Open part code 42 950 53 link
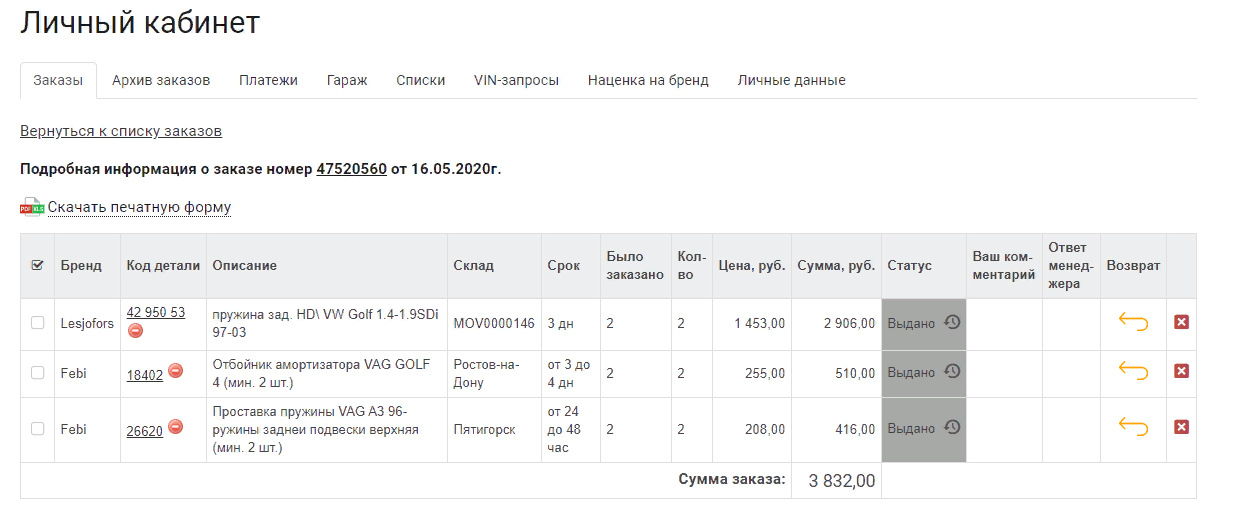The width and height of the screenshot is (1241, 517). tap(156, 312)
